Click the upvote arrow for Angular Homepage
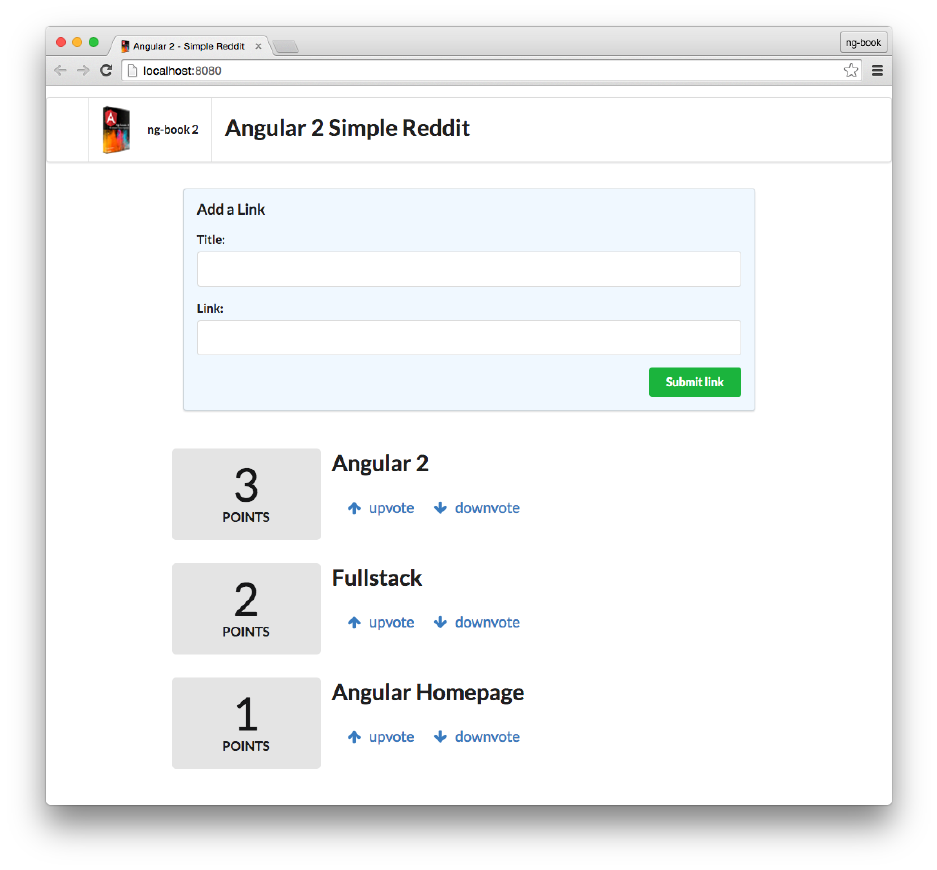 [x=354, y=737]
